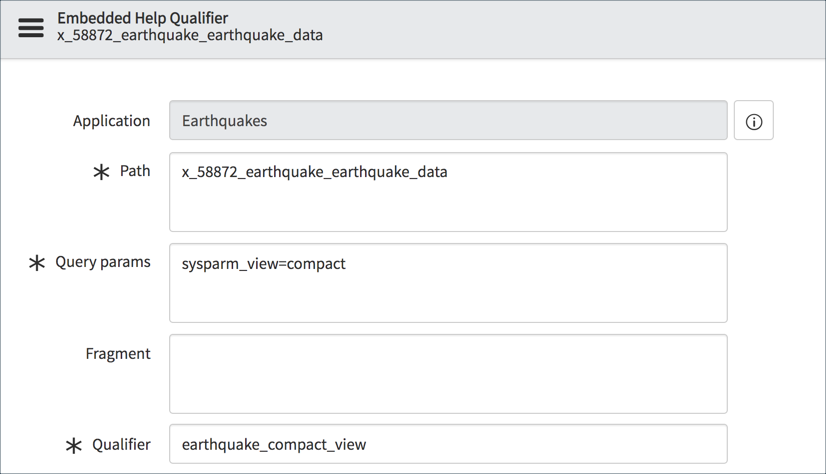The width and height of the screenshot is (826, 474).
Task: Focus the Path text area
Action: [x=448, y=205]
